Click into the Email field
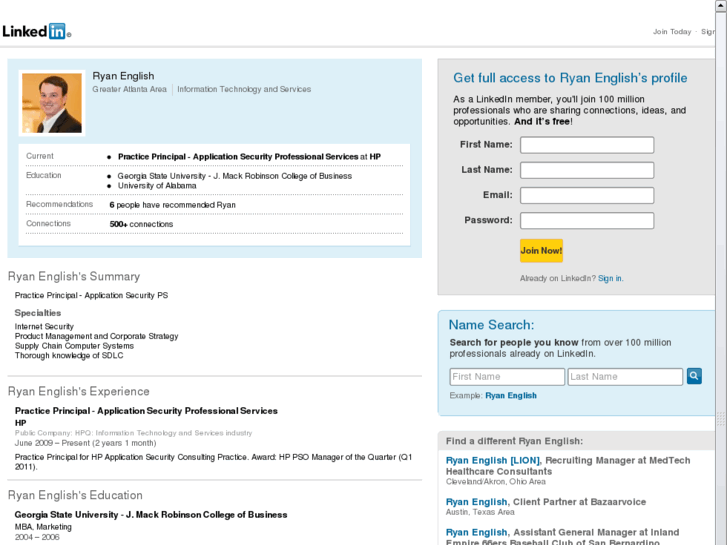This screenshot has height=545, width=727. pyautogui.click(x=587, y=195)
